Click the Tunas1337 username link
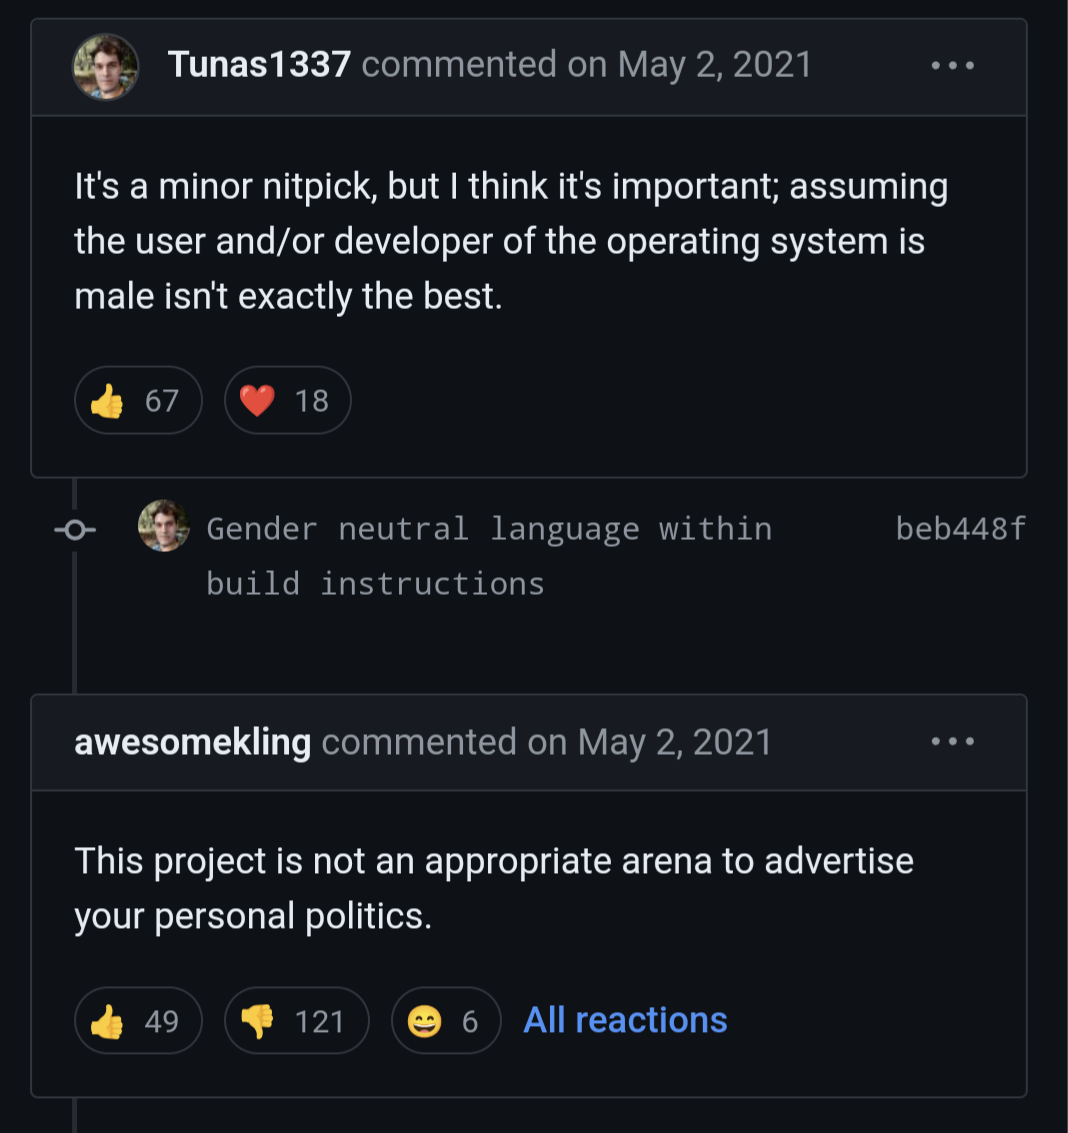Viewport: 1068px width, 1133px height. coord(259,65)
